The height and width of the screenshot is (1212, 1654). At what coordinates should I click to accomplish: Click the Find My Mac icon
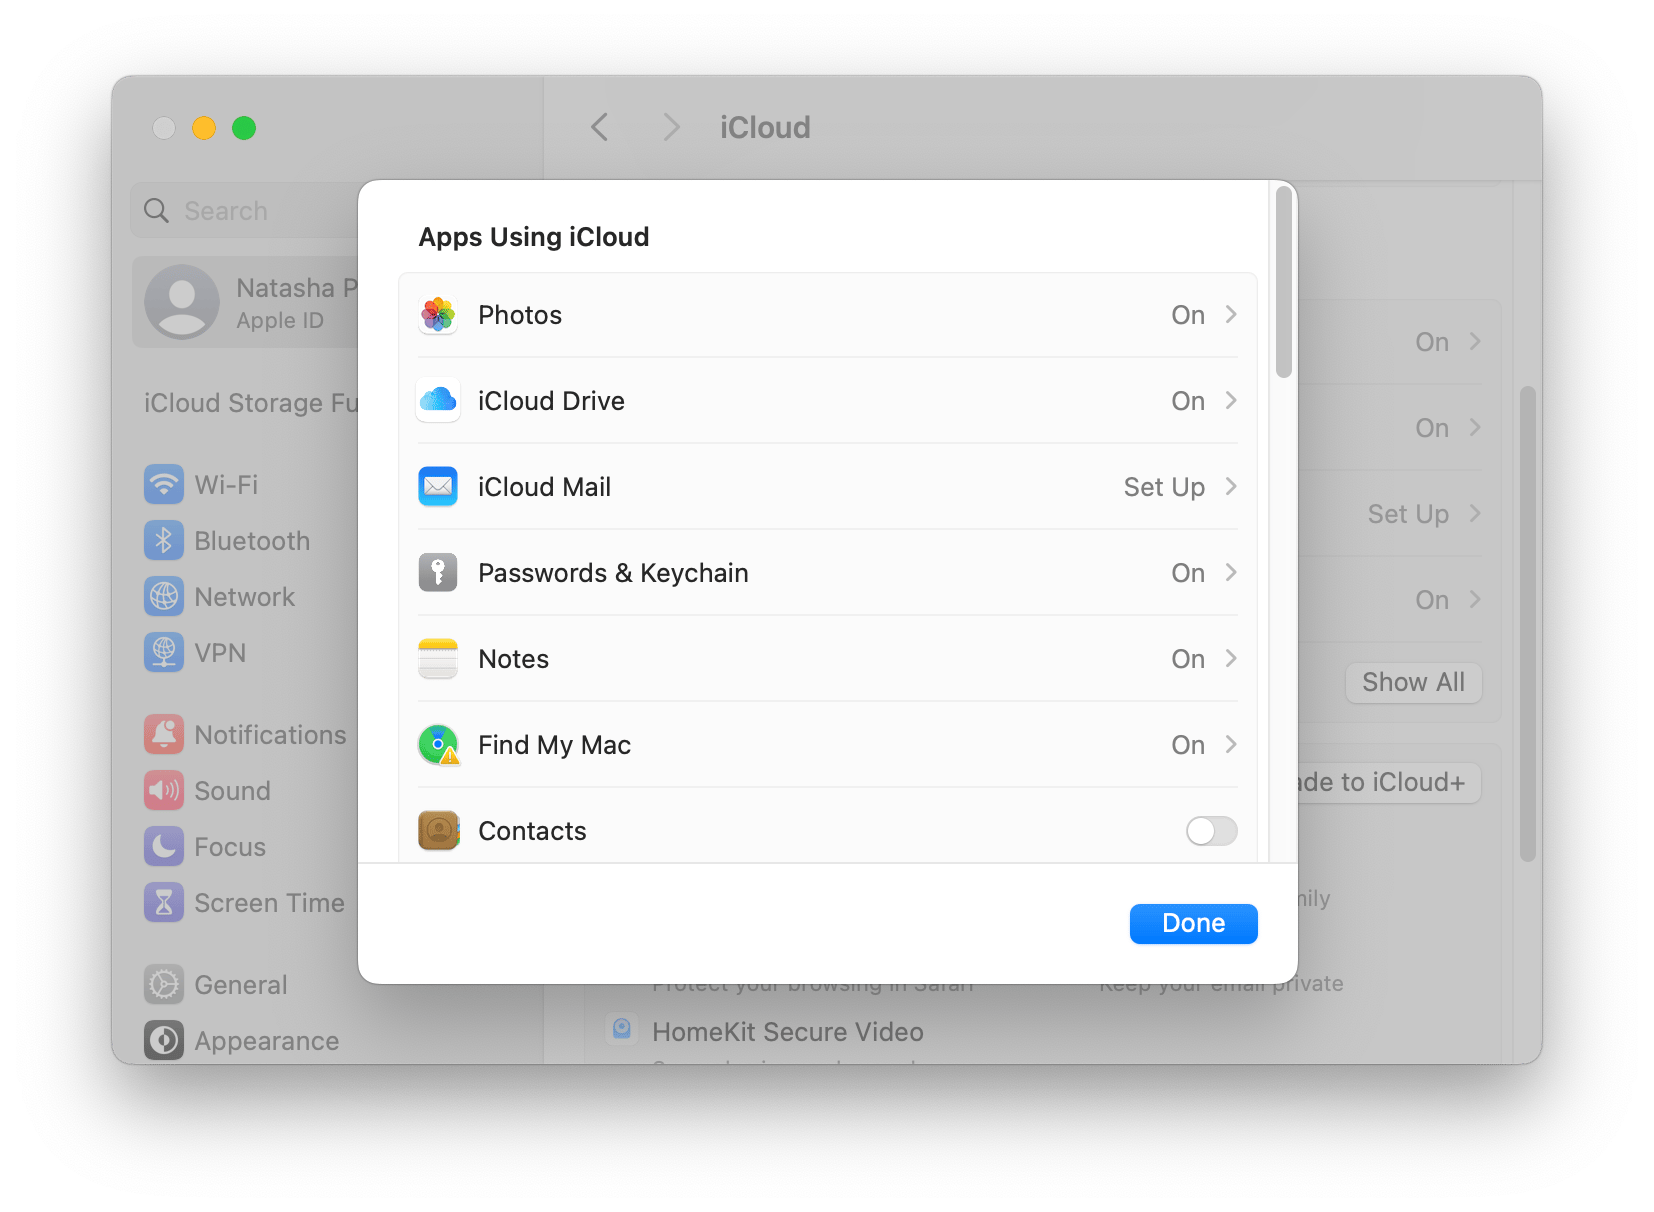pos(437,744)
